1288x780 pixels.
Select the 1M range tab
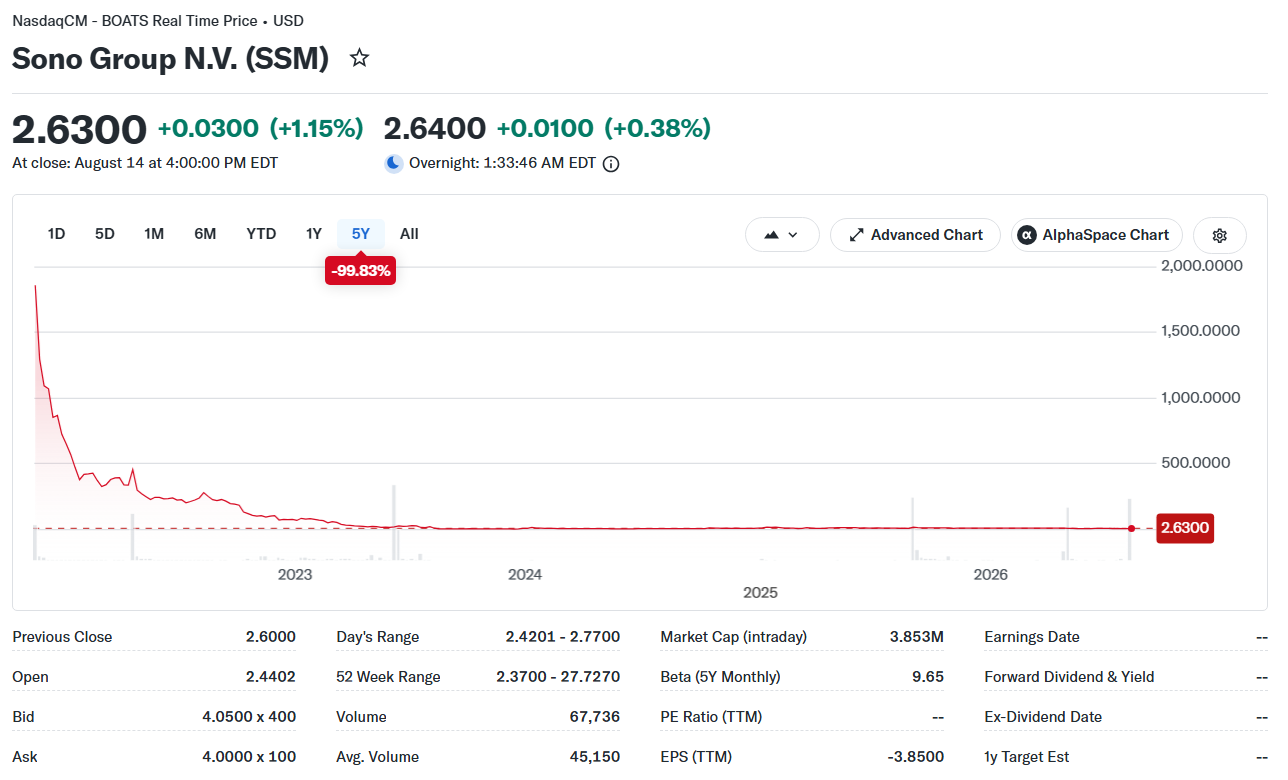[x=154, y=234]
